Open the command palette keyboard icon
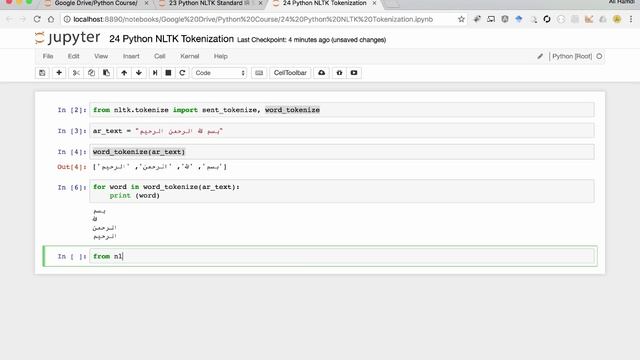This screenshot has width=640, height=360. click(259, 73)
